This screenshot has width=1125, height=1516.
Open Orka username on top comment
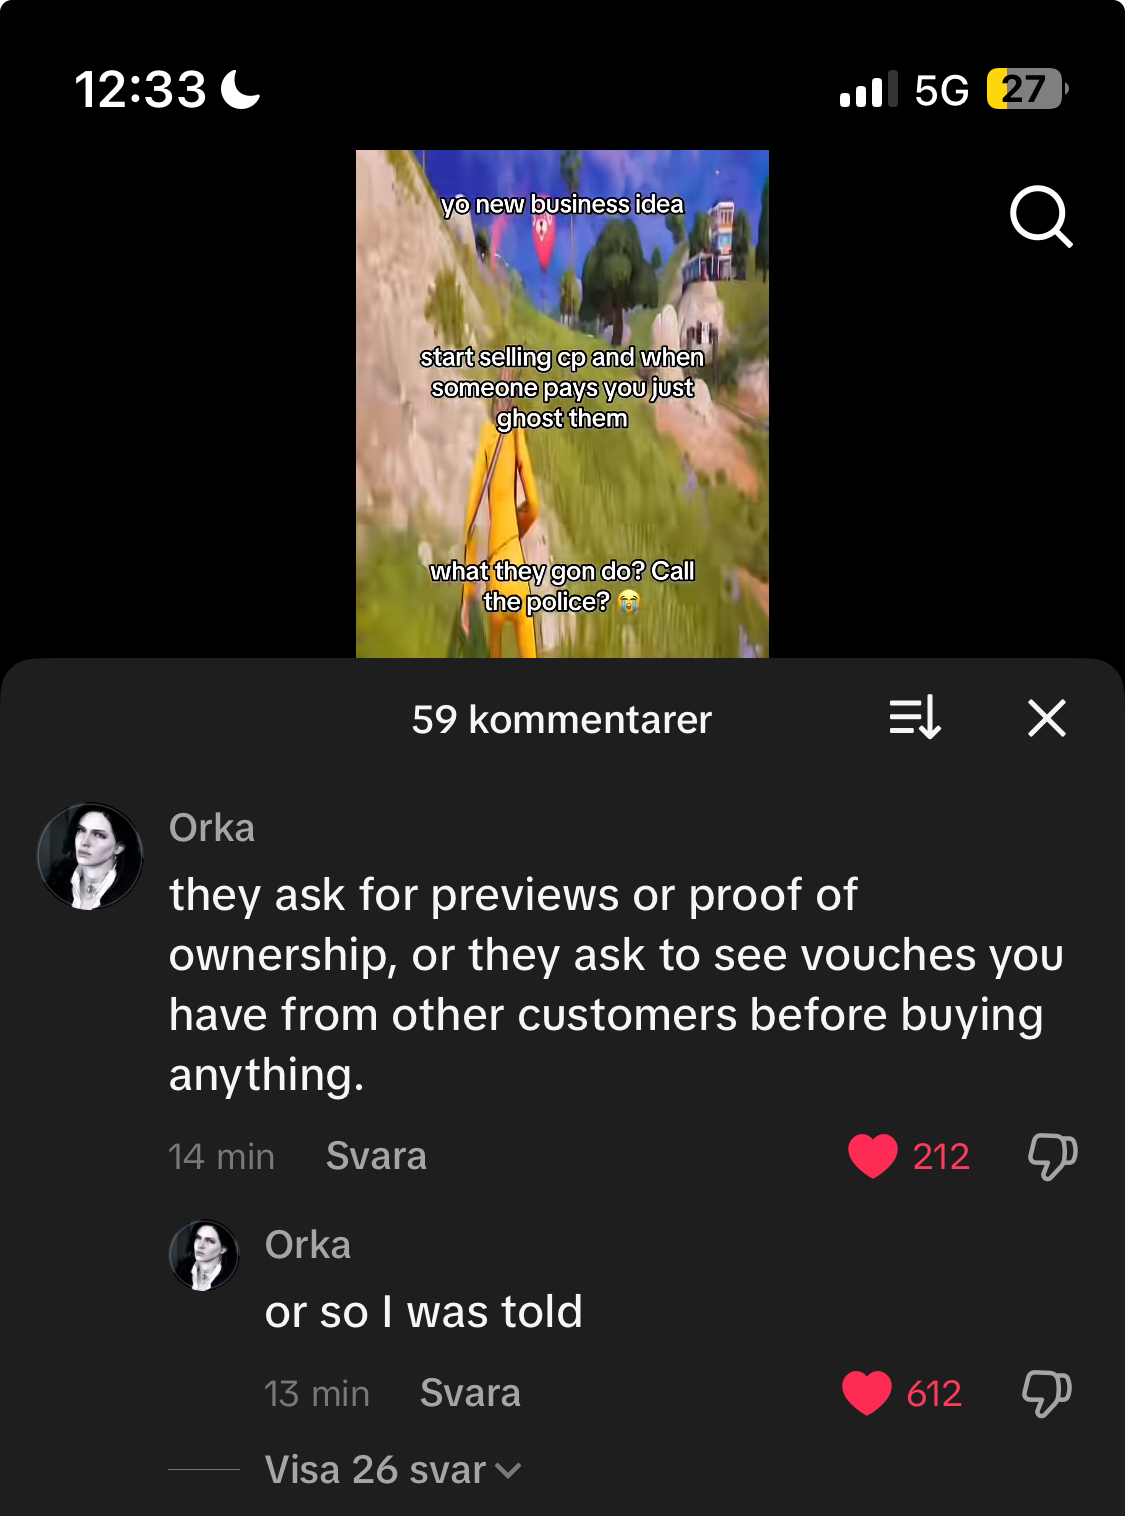click(x=212, y=828)
